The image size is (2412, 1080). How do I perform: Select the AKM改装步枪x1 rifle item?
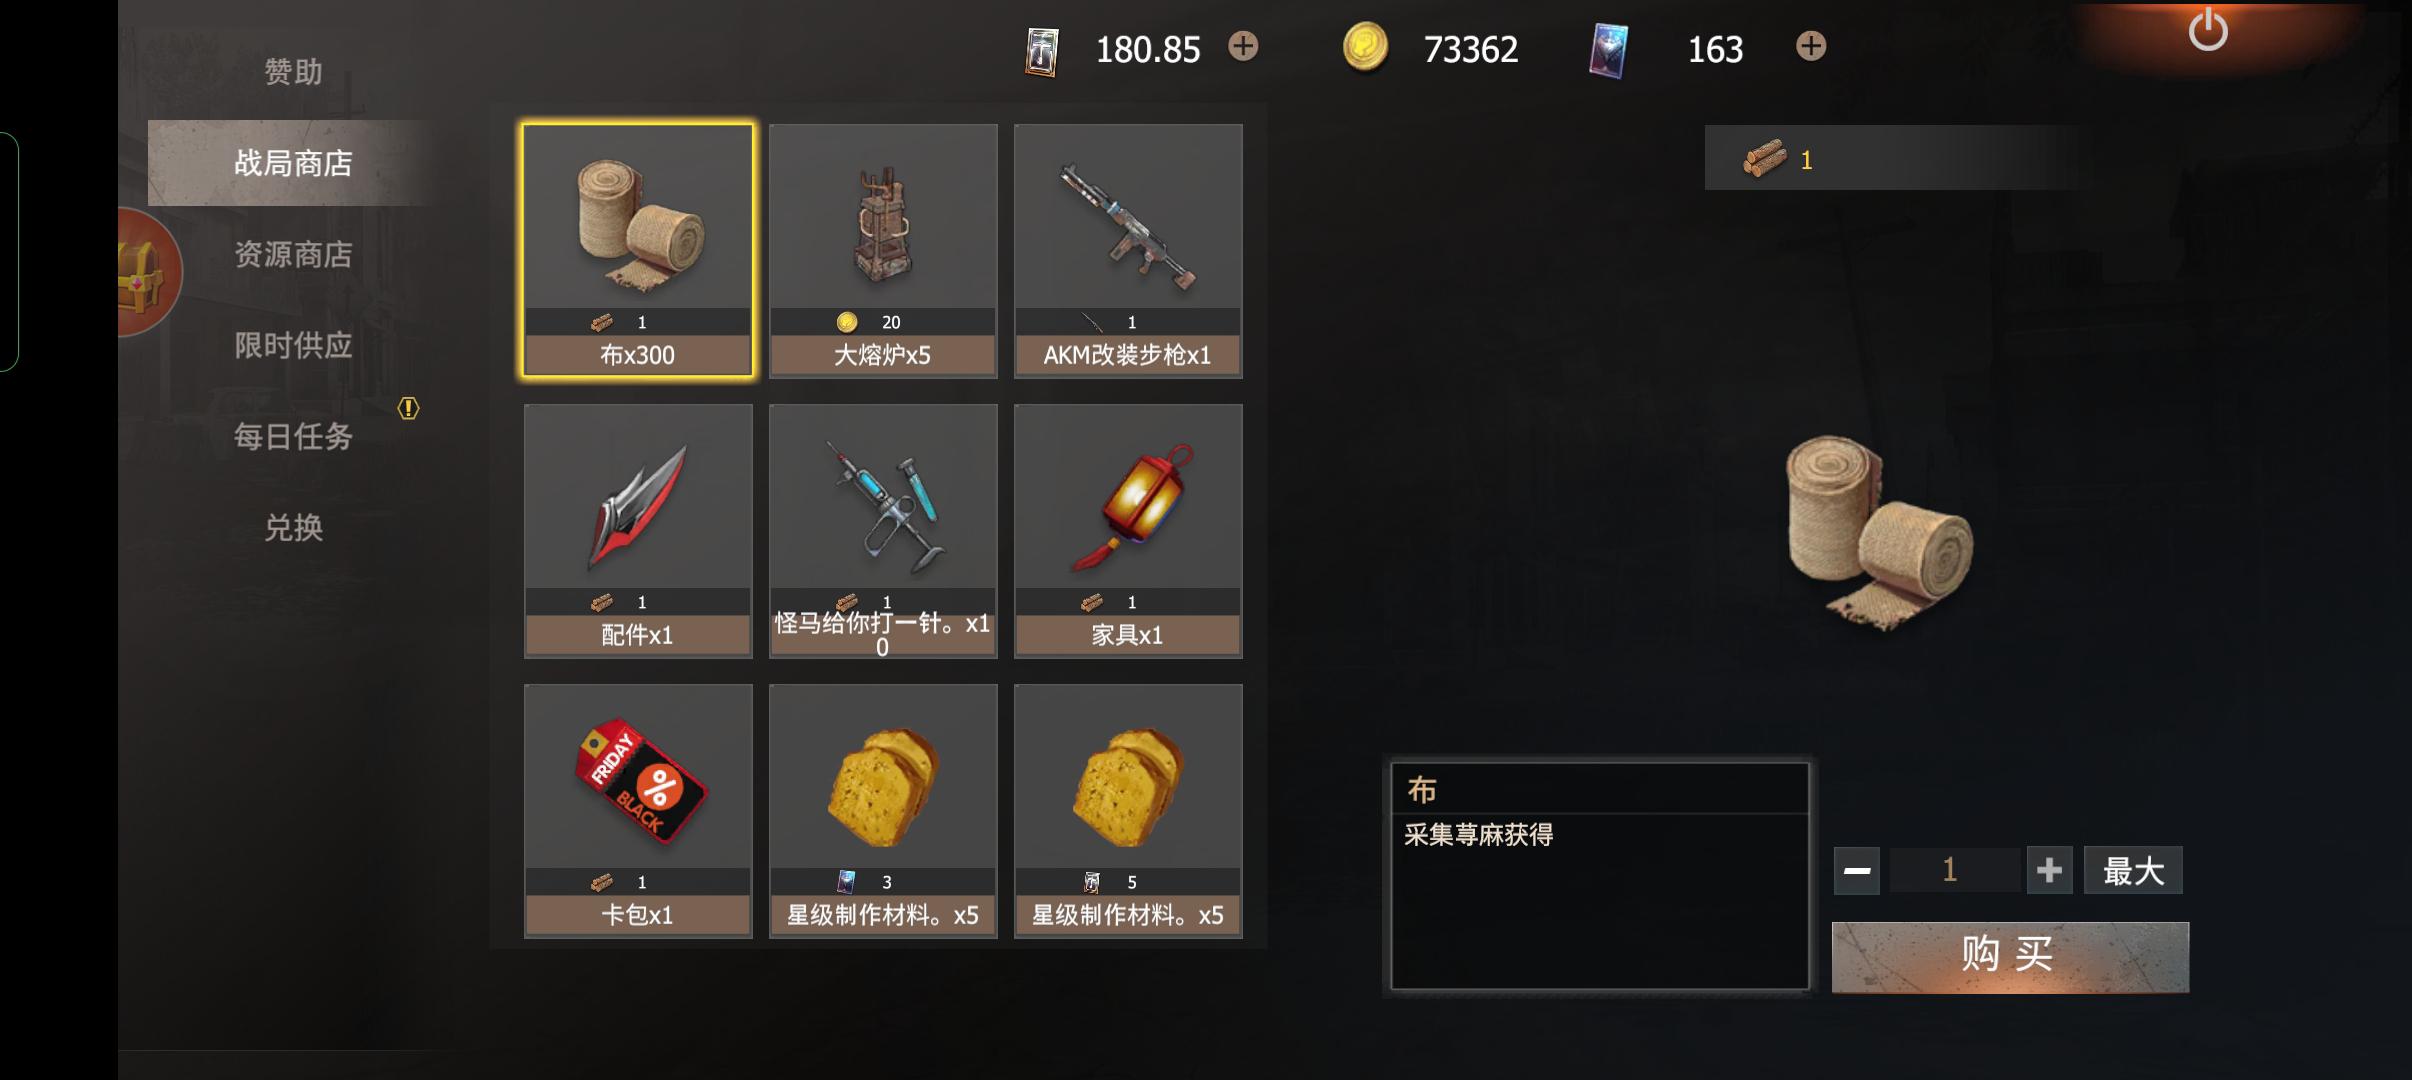pos(1128,250)
